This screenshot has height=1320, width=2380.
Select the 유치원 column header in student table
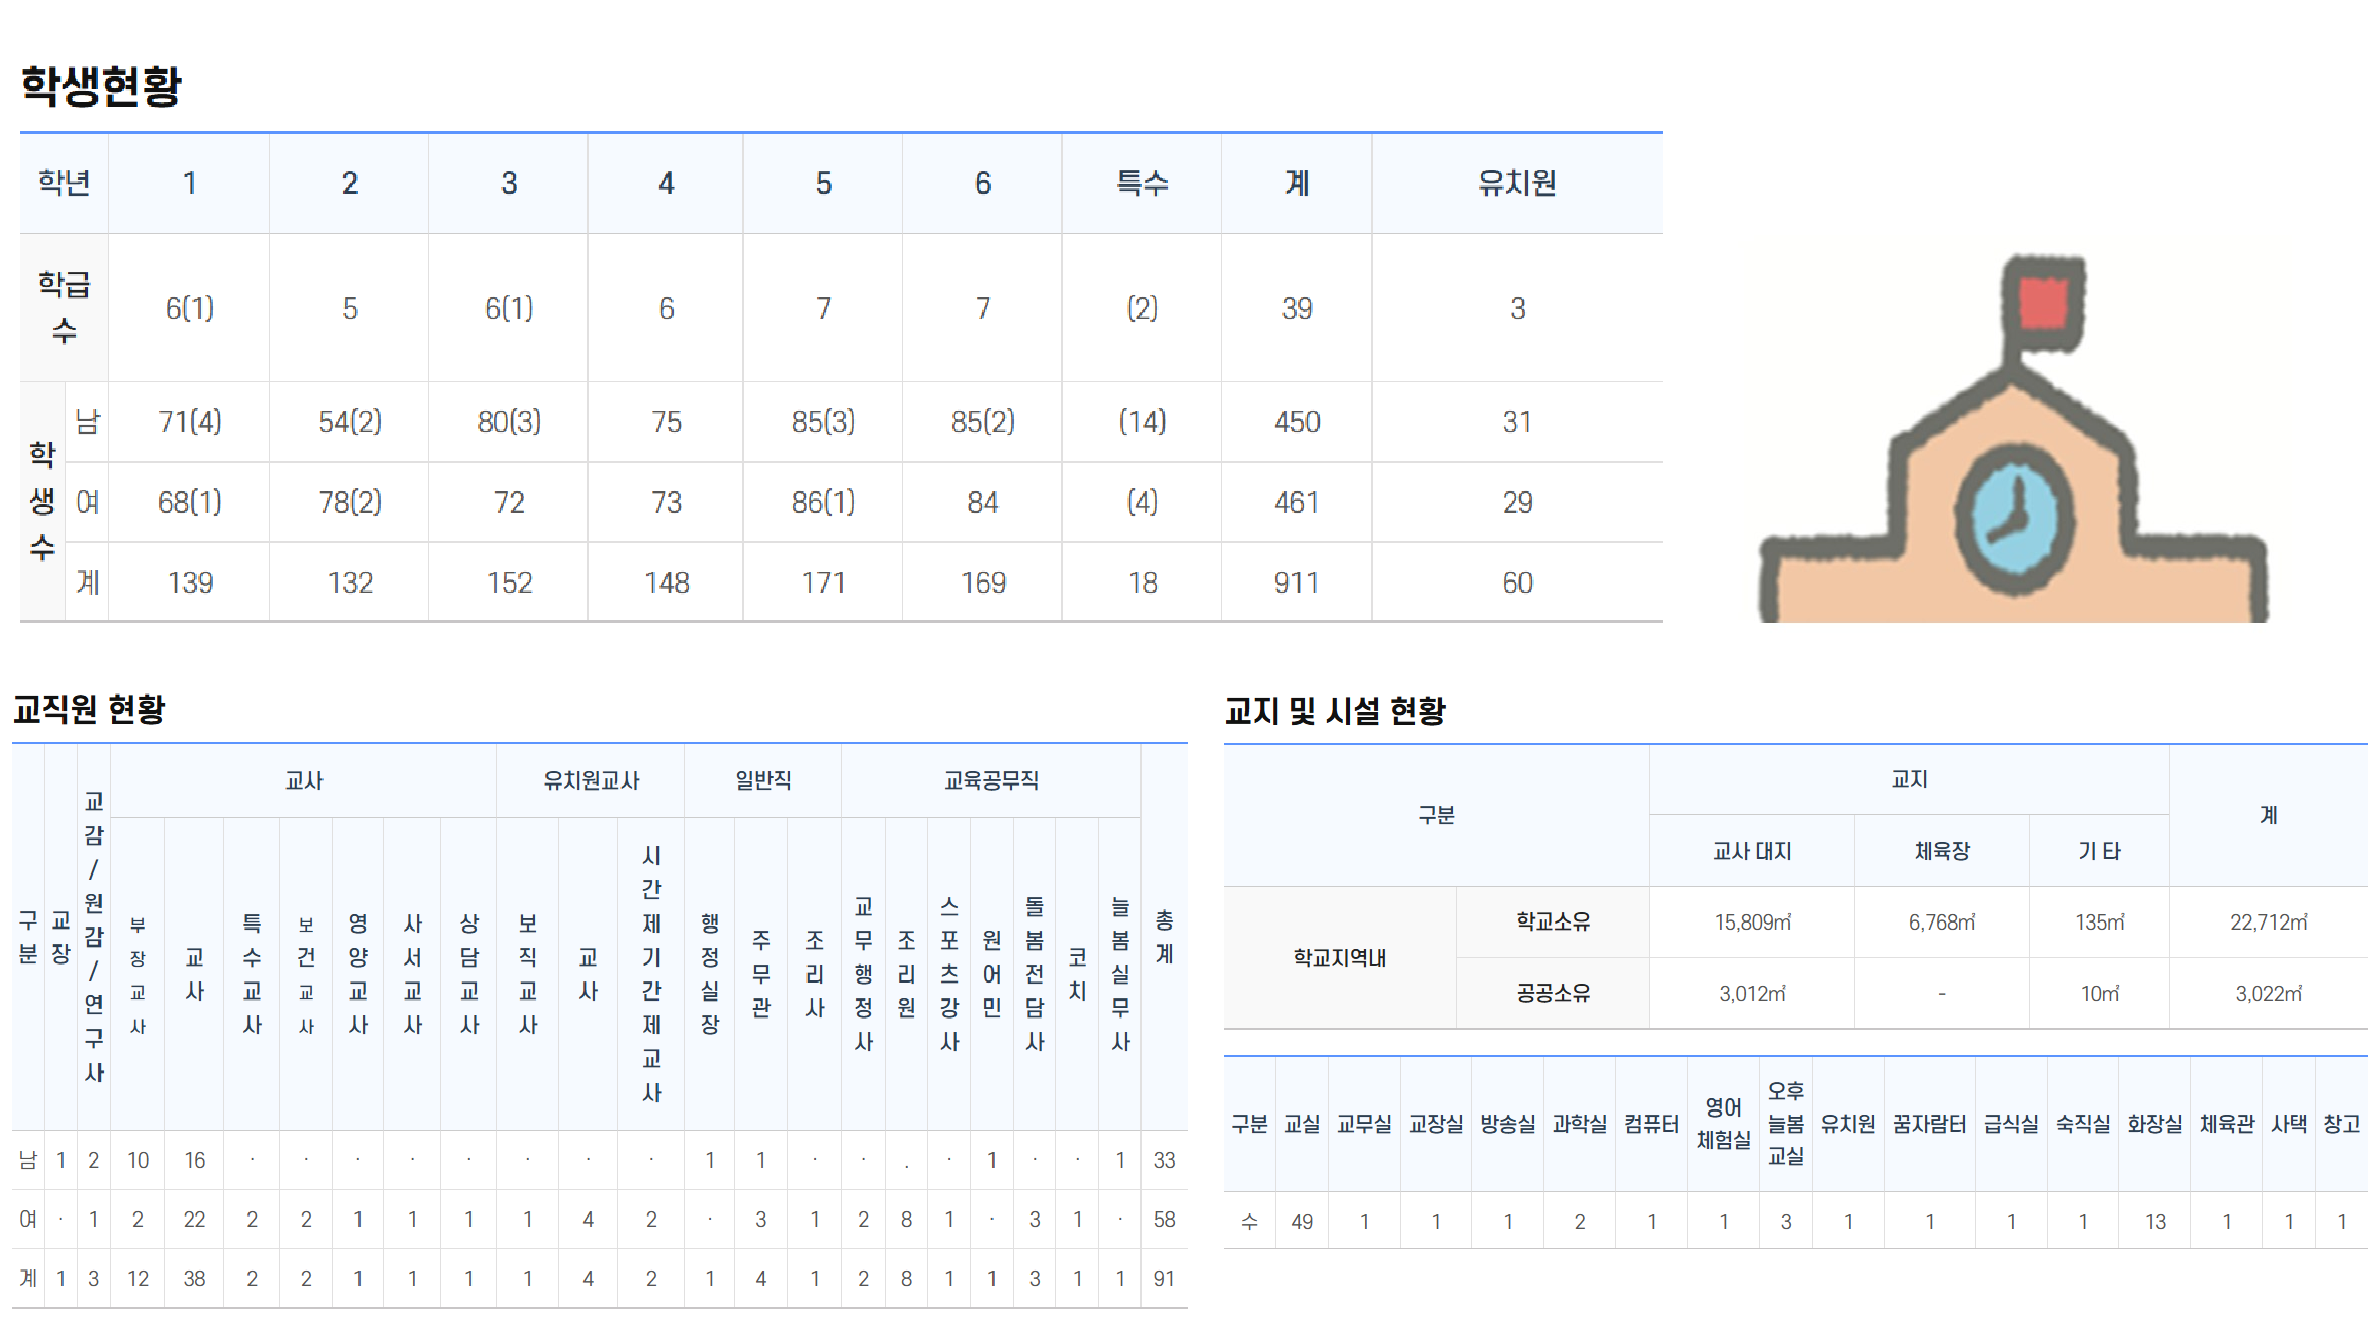[1516, 183]
